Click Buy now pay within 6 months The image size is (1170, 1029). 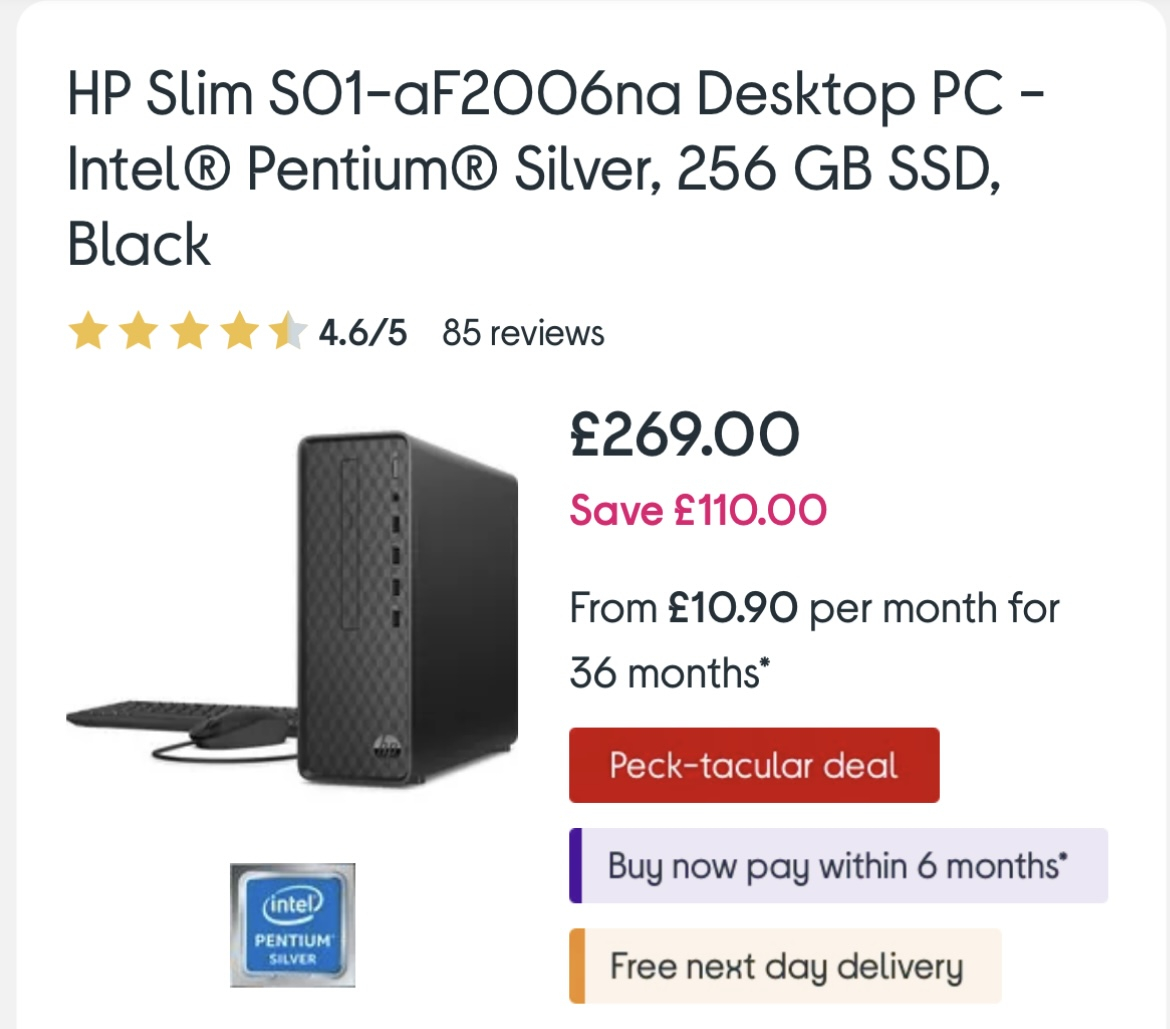(838, 866)
